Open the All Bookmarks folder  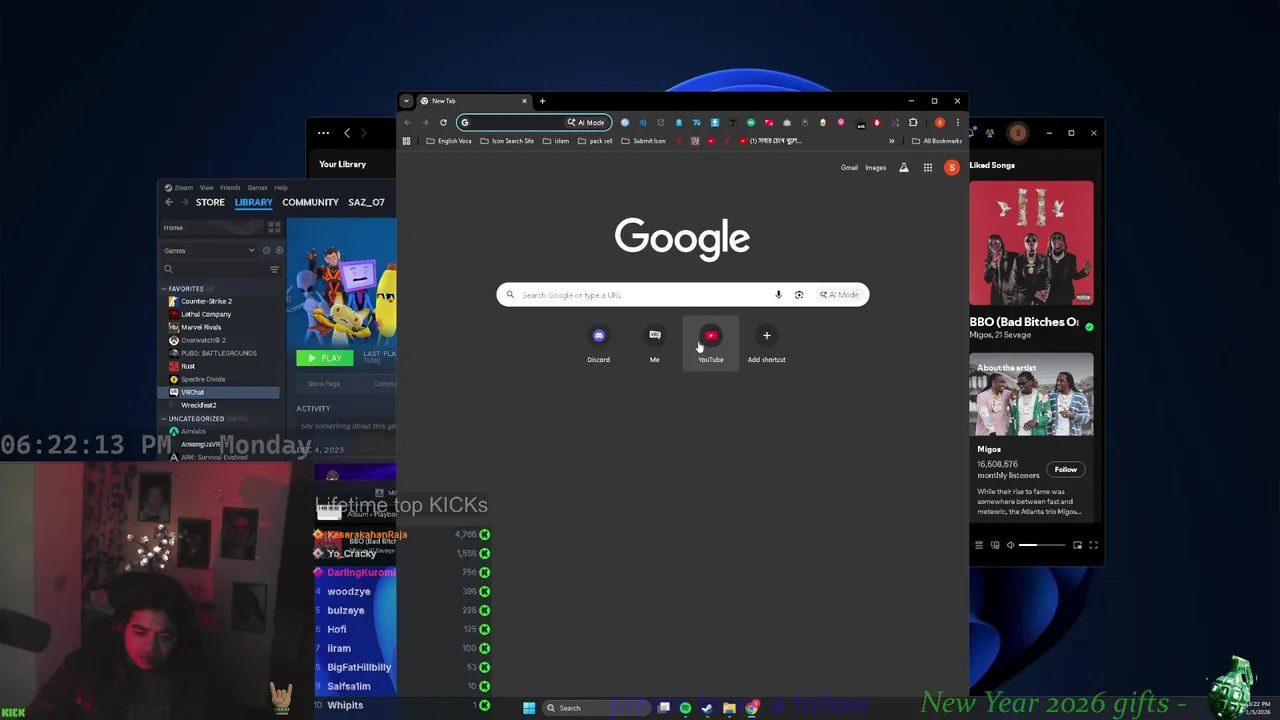point(936,141)
